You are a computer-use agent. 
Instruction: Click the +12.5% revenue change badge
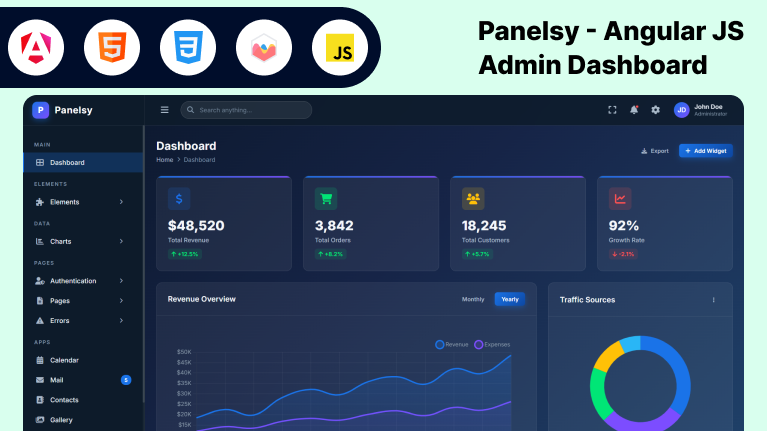click(x=185, y=254)
